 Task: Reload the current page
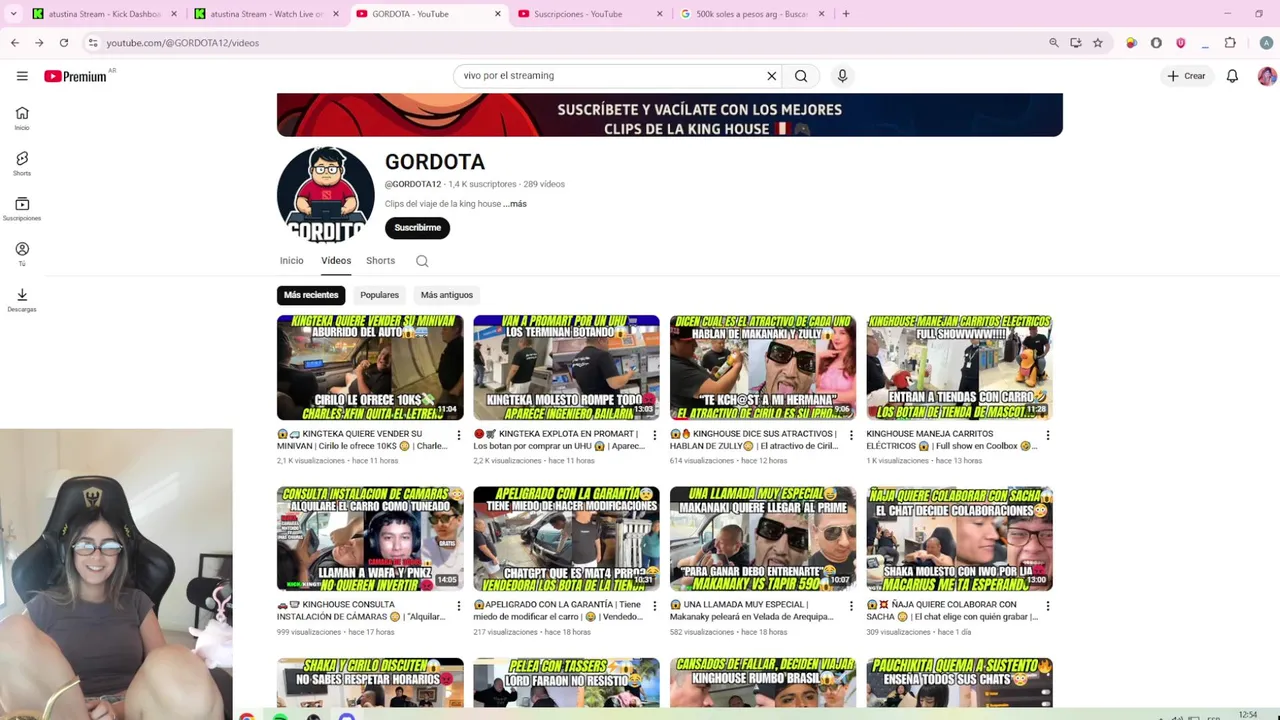coord(64,43)
